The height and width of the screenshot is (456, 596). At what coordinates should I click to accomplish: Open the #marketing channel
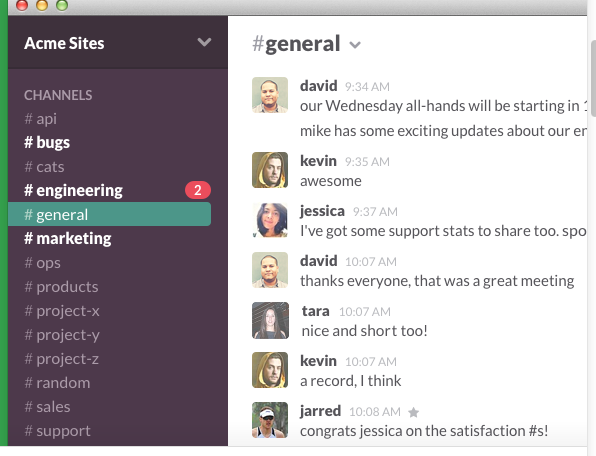coord(68,239)
